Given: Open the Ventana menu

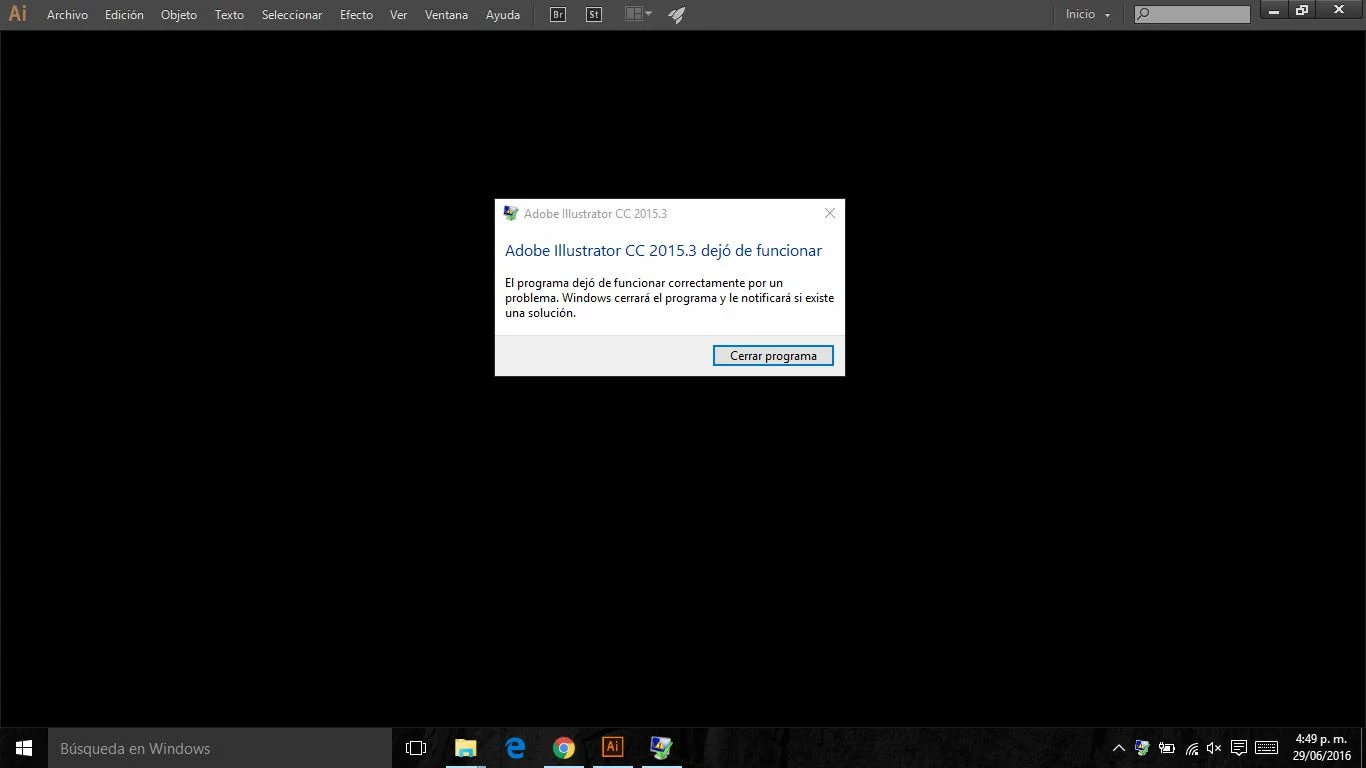Looking at the screenshot, I should tap(446, 15).
